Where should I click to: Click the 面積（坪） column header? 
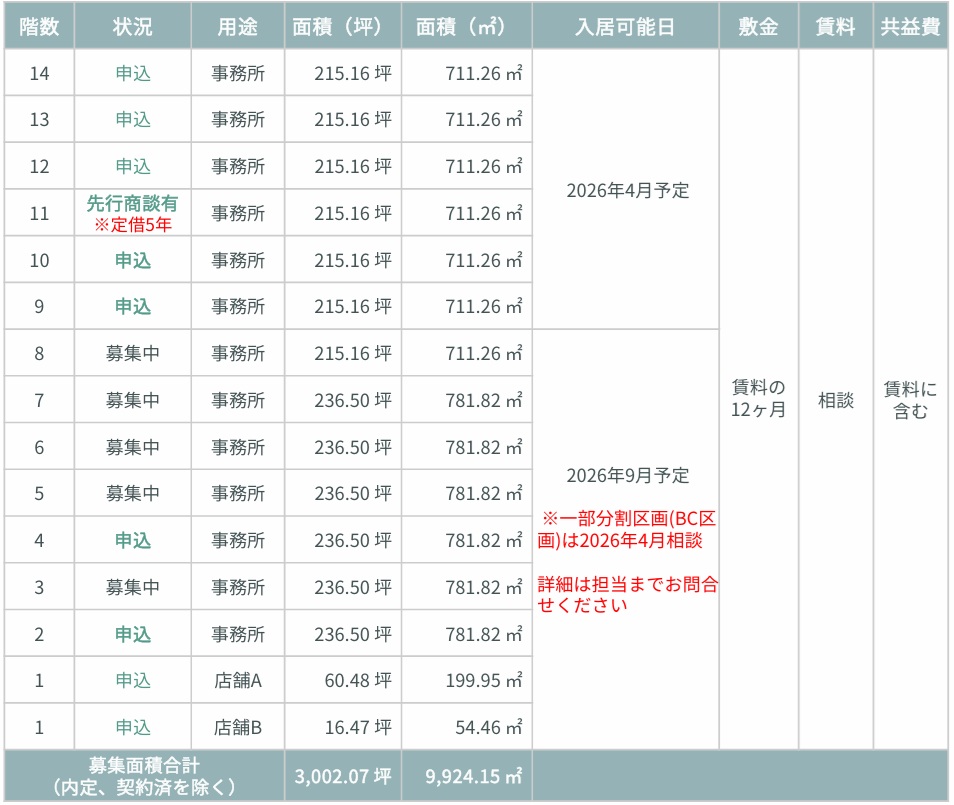(343, 27)
